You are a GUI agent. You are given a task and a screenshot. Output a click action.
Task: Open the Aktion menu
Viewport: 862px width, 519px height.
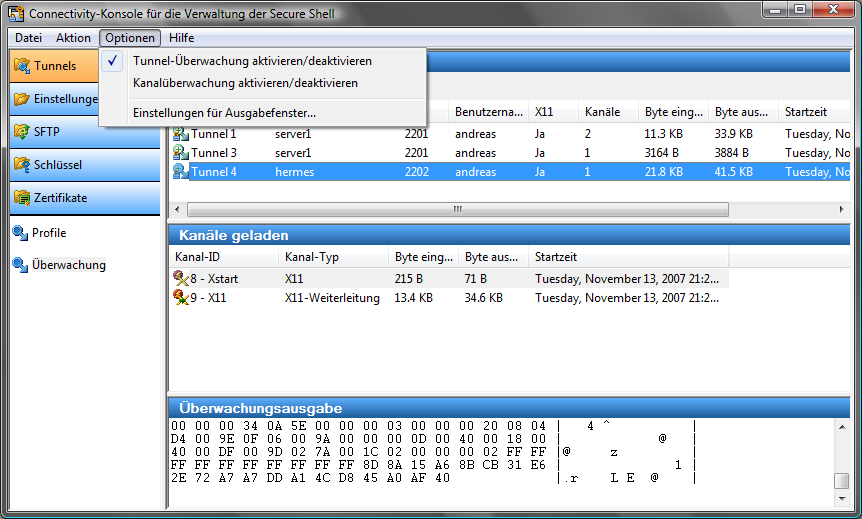[x=73, y=38]
